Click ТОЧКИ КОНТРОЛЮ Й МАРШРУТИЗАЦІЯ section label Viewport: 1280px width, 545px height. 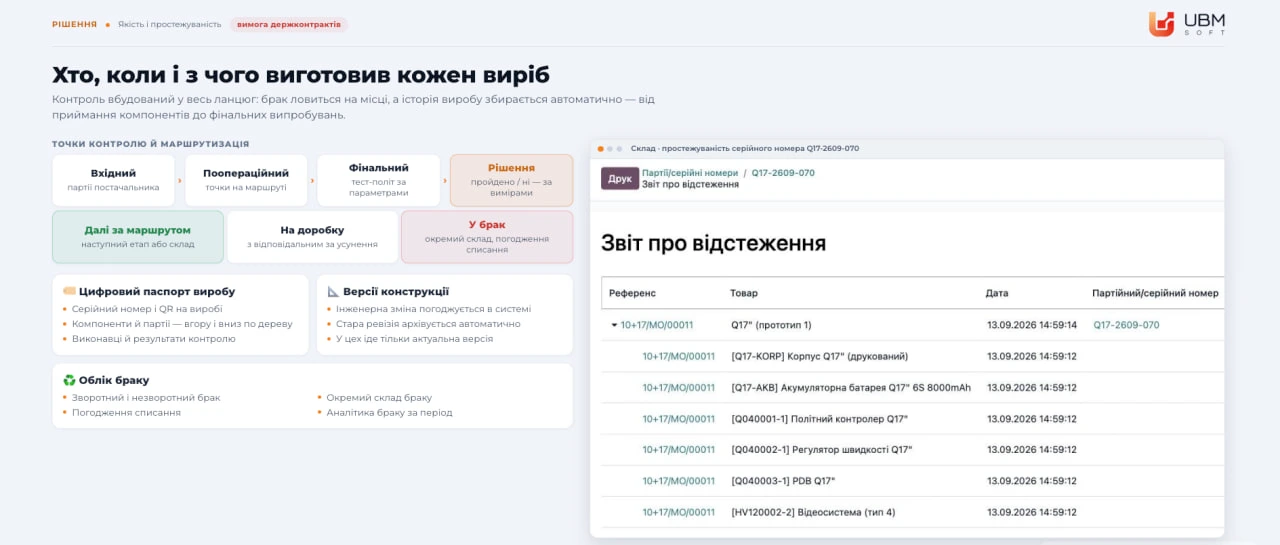point(151,144)
